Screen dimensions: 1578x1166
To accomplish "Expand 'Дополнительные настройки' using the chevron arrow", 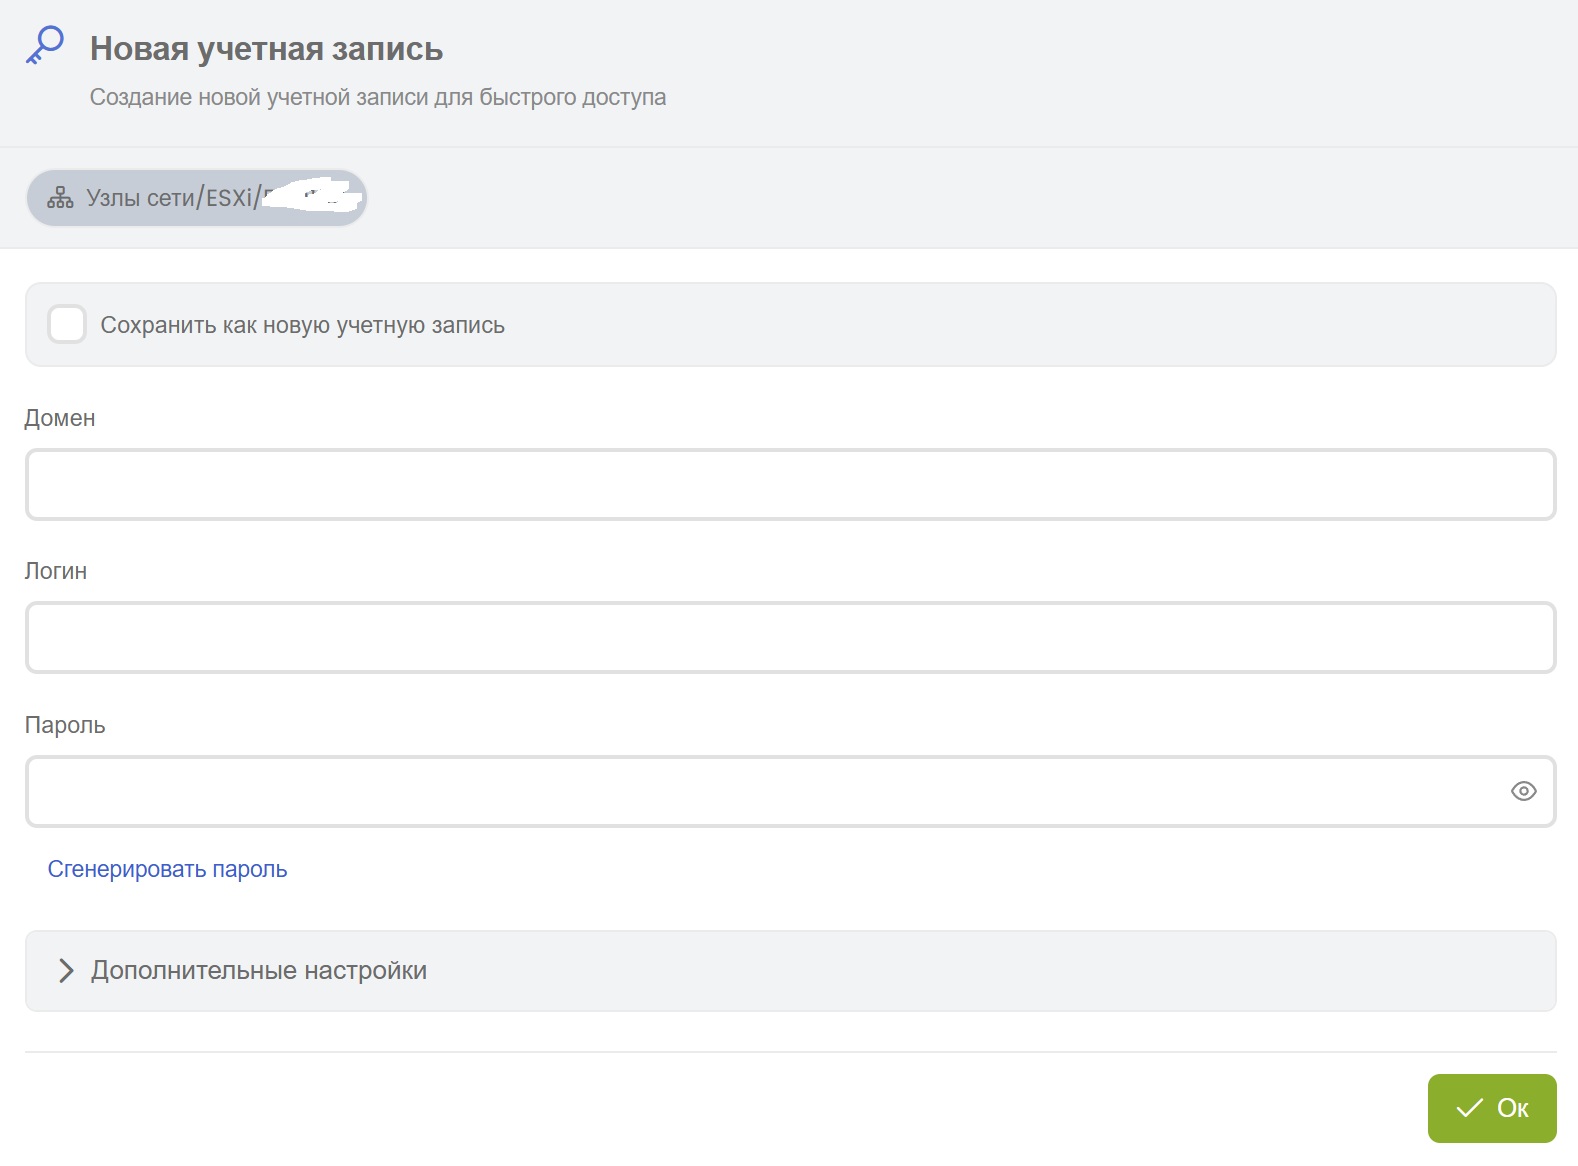I will coord(66,971).
